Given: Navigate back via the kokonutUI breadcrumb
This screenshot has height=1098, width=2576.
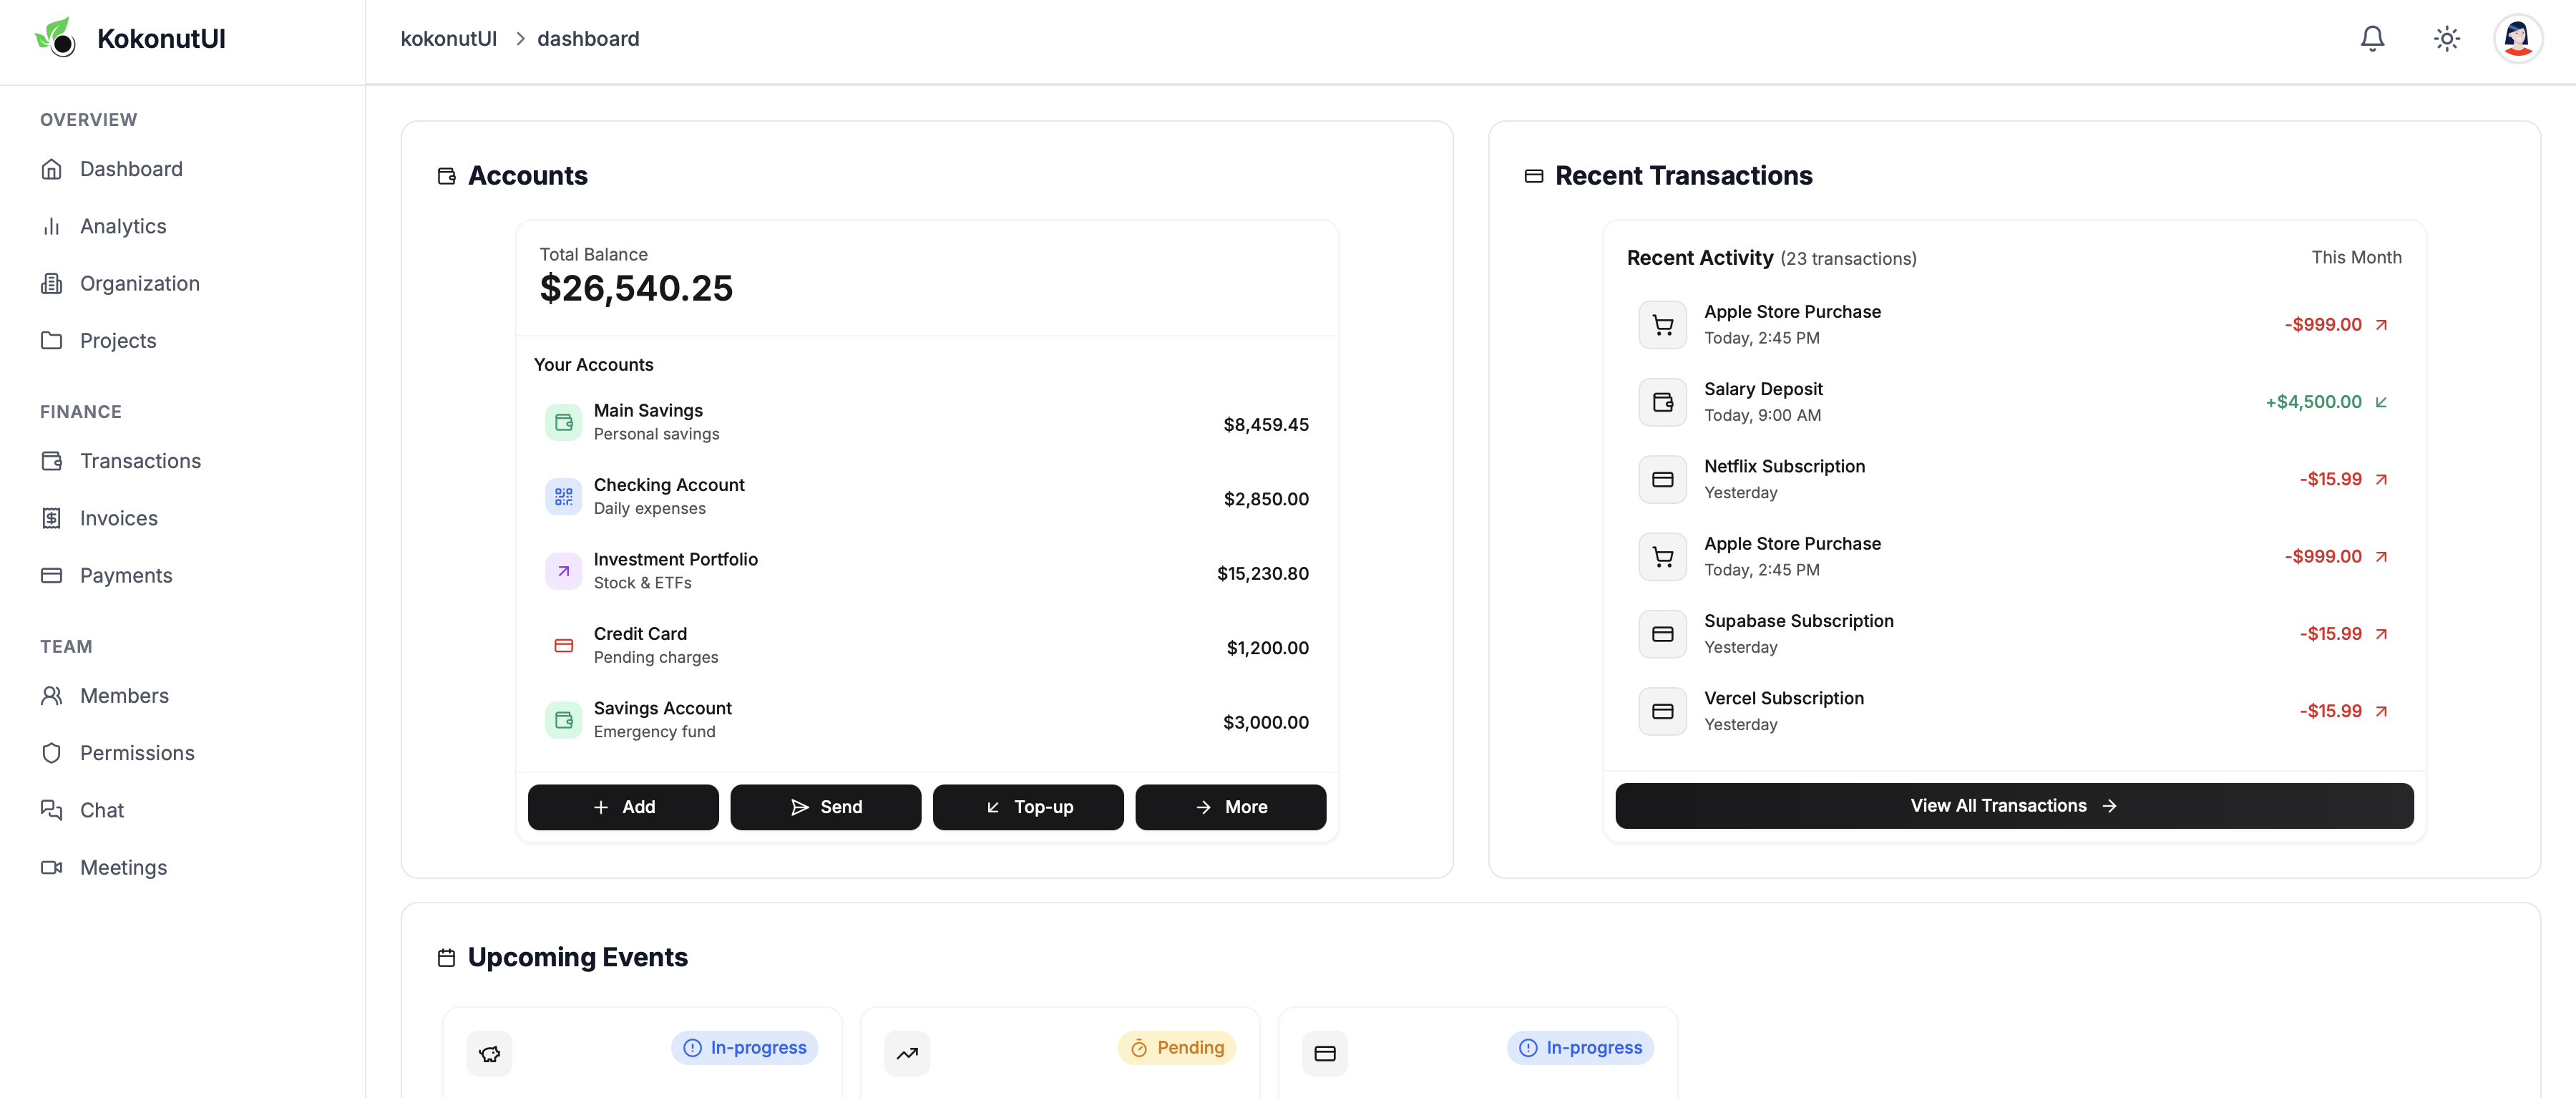Looking at the screenshot, I should tap(448, 38).
